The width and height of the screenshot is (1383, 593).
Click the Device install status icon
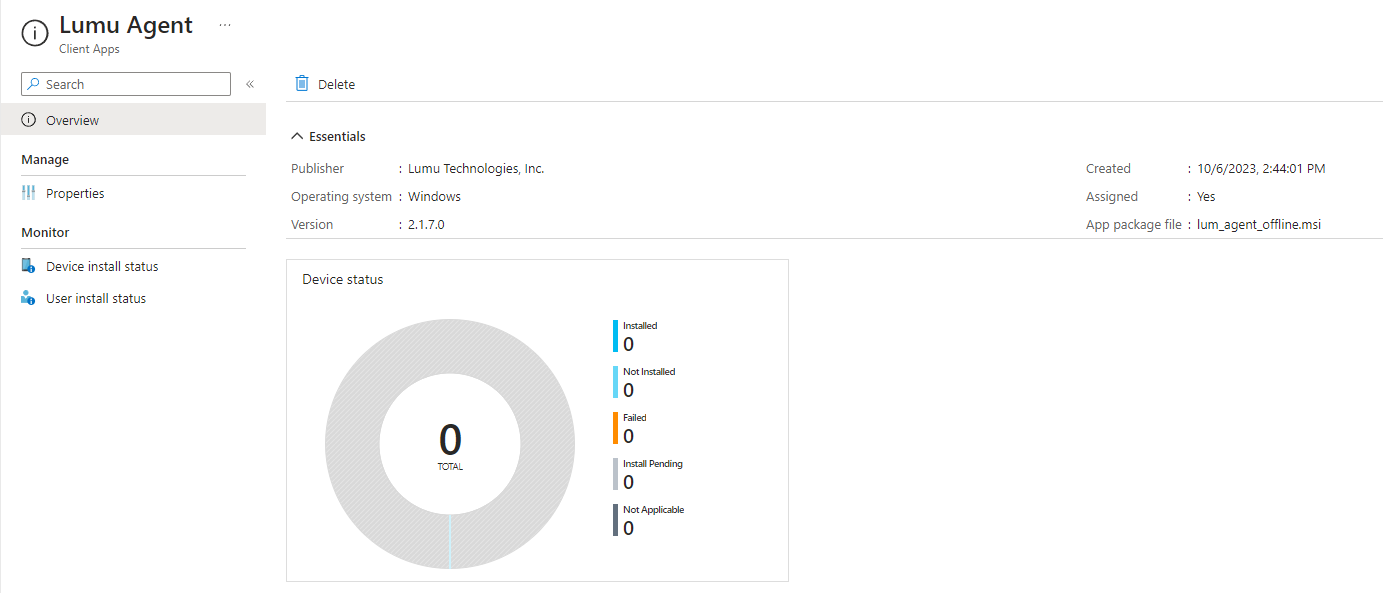(x=28, y=266)
